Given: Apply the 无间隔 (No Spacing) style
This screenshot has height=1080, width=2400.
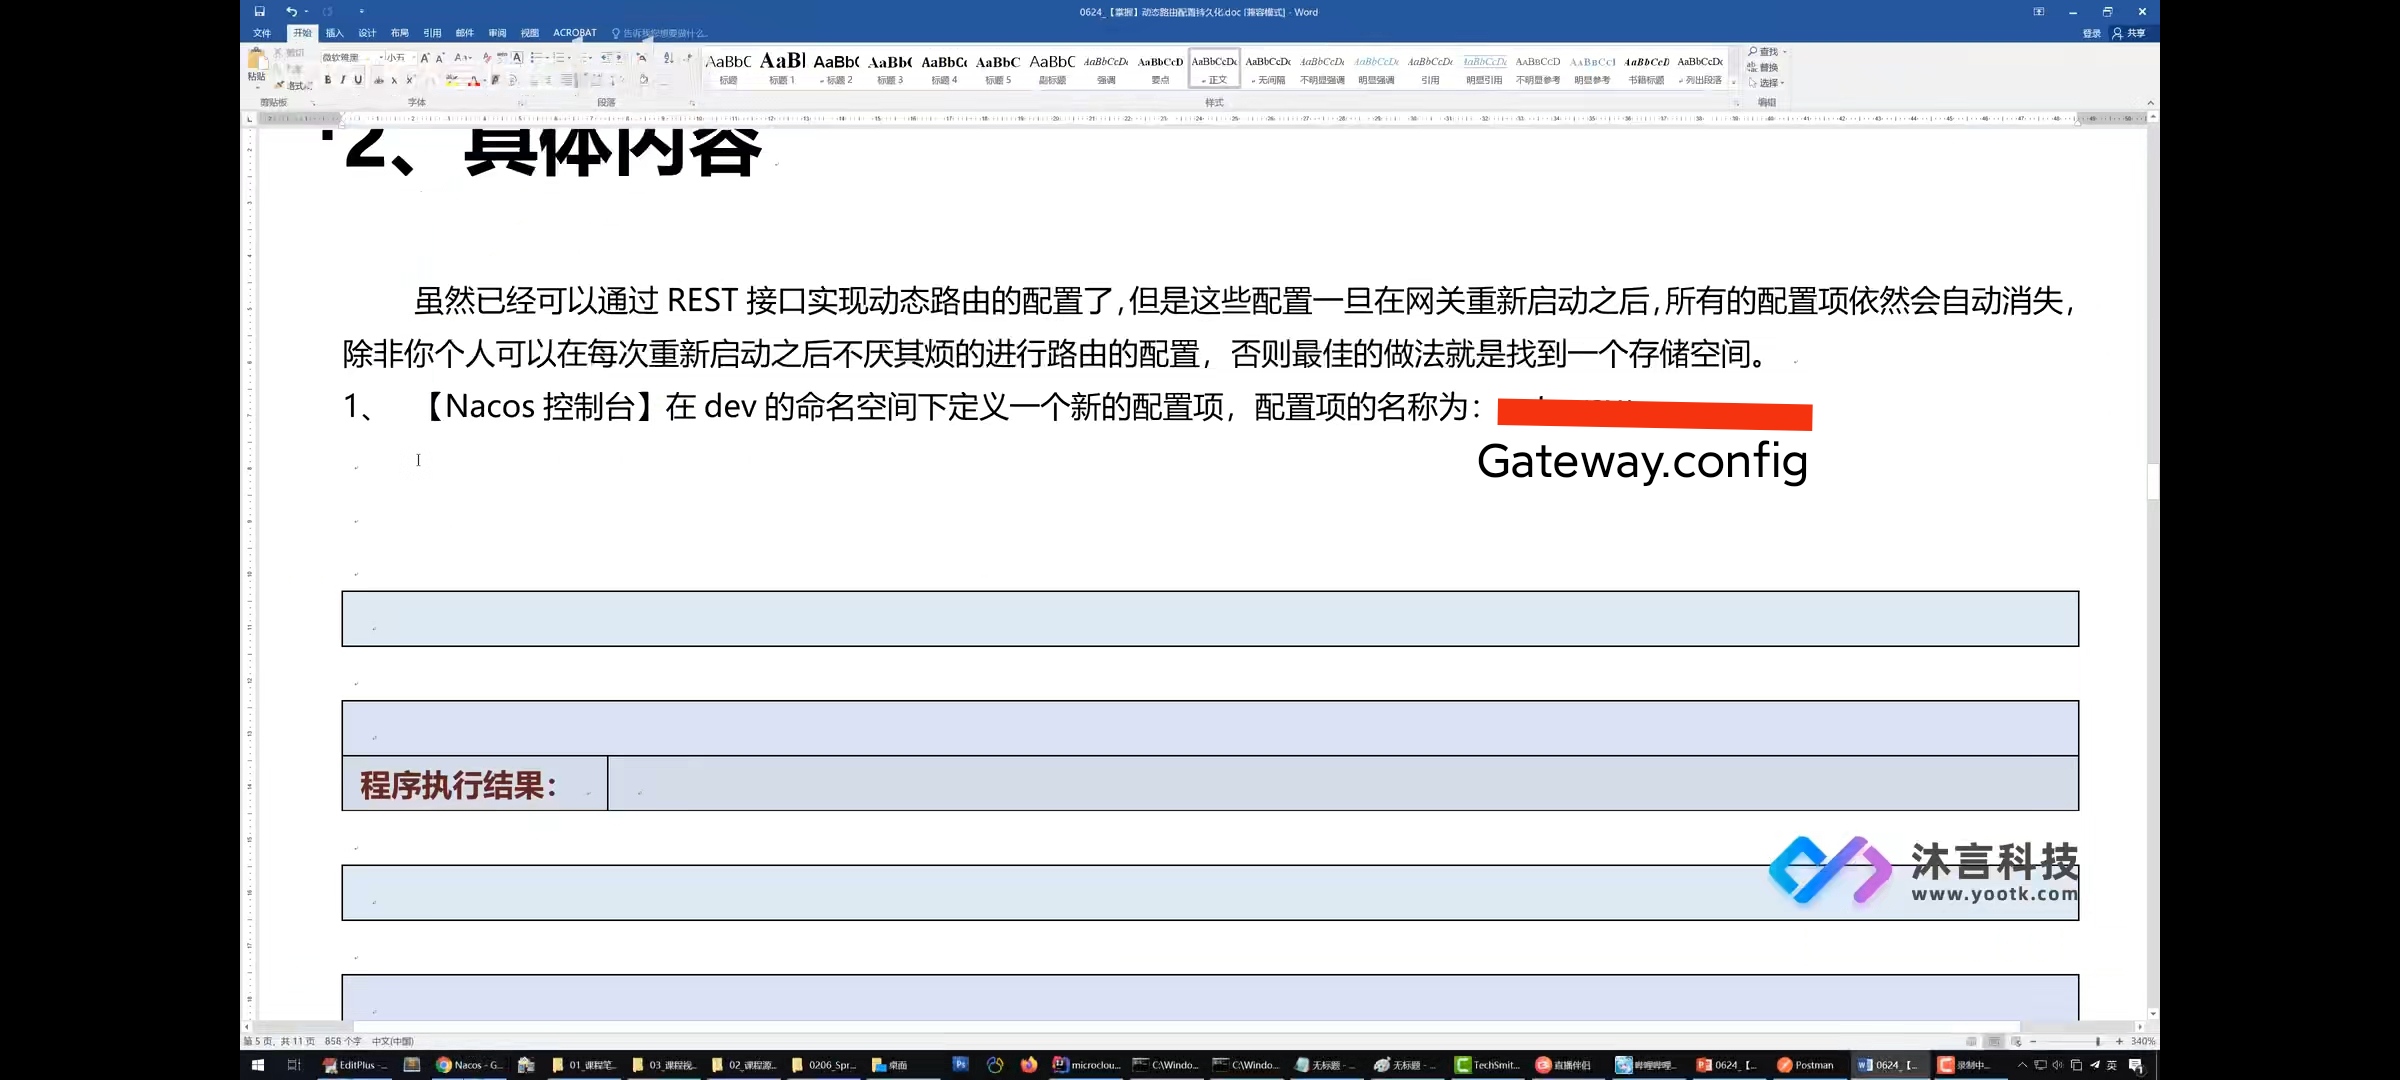Looking at the screenshot, I should [1268, 68].
